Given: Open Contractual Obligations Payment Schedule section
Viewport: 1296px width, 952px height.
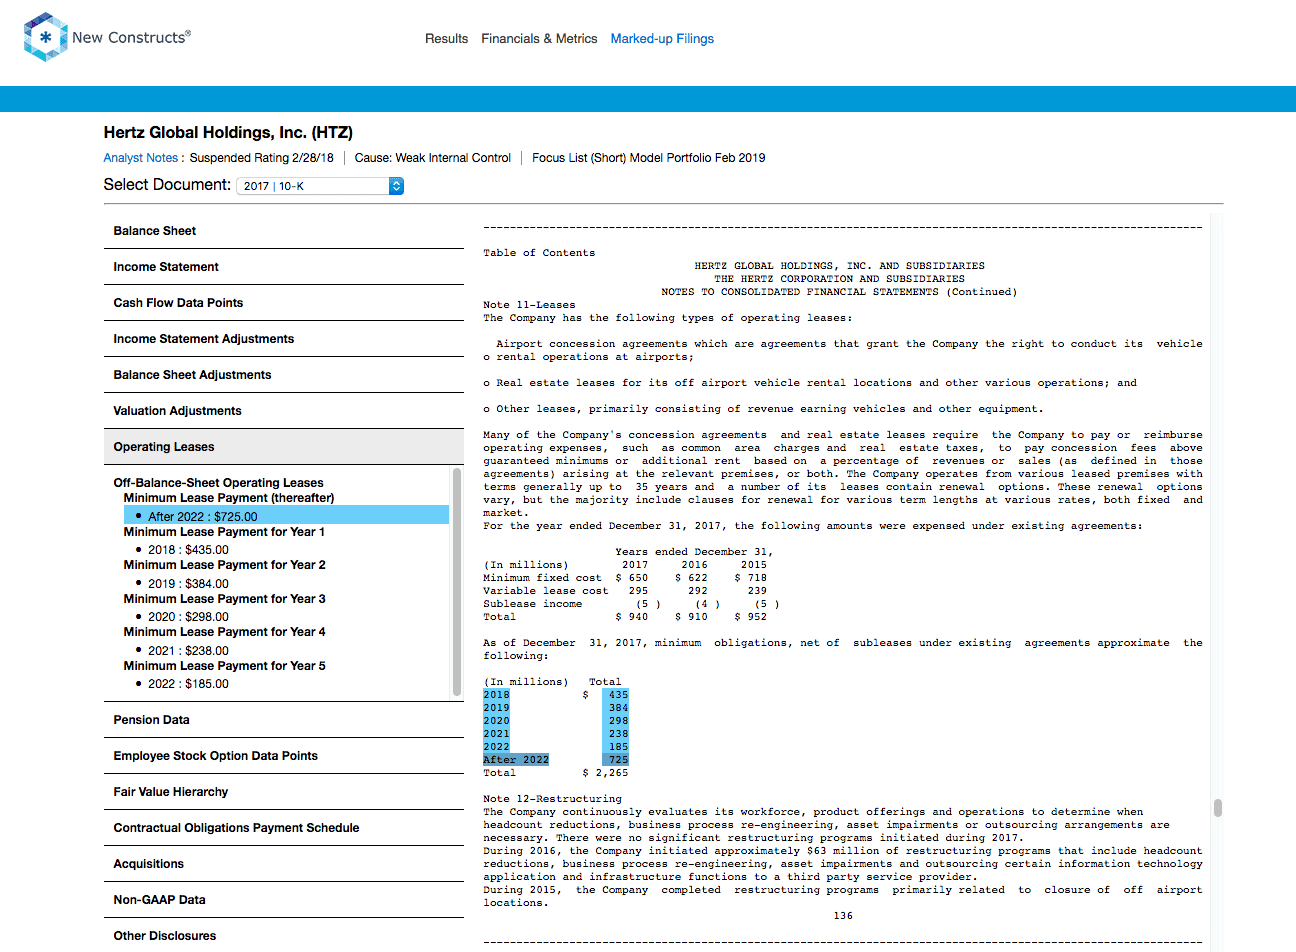Looking at the screenshot, I should [284, 828].
